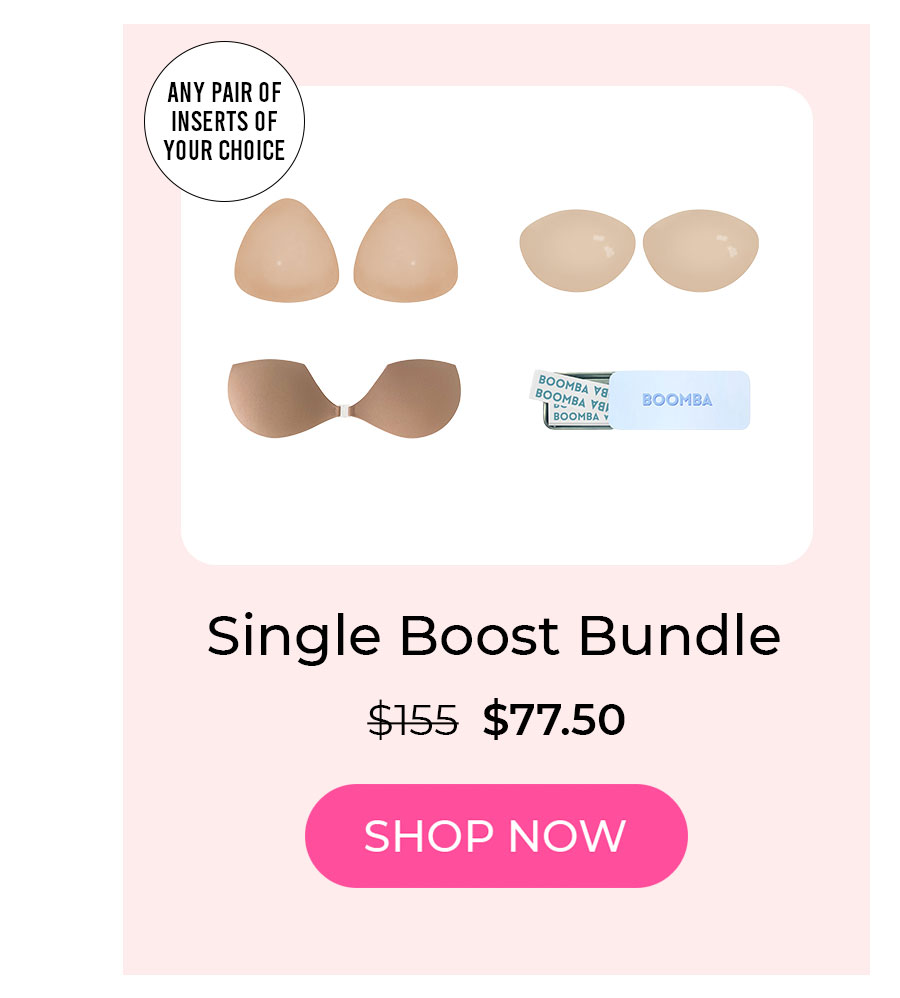Click the left cup of the brown adhesive bra
Image resolution: width=900 pixels, height=998 pixels.
click(280, 398)
